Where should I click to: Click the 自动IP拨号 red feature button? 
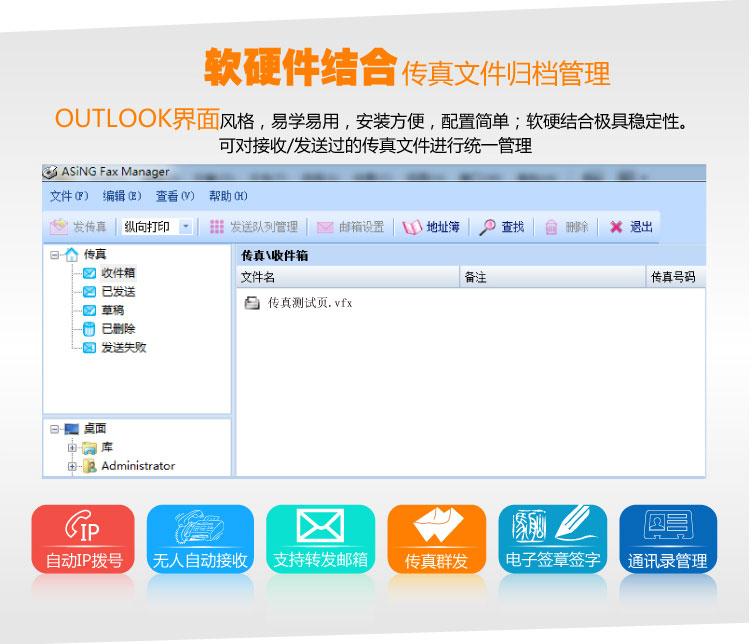coord(83,539)
